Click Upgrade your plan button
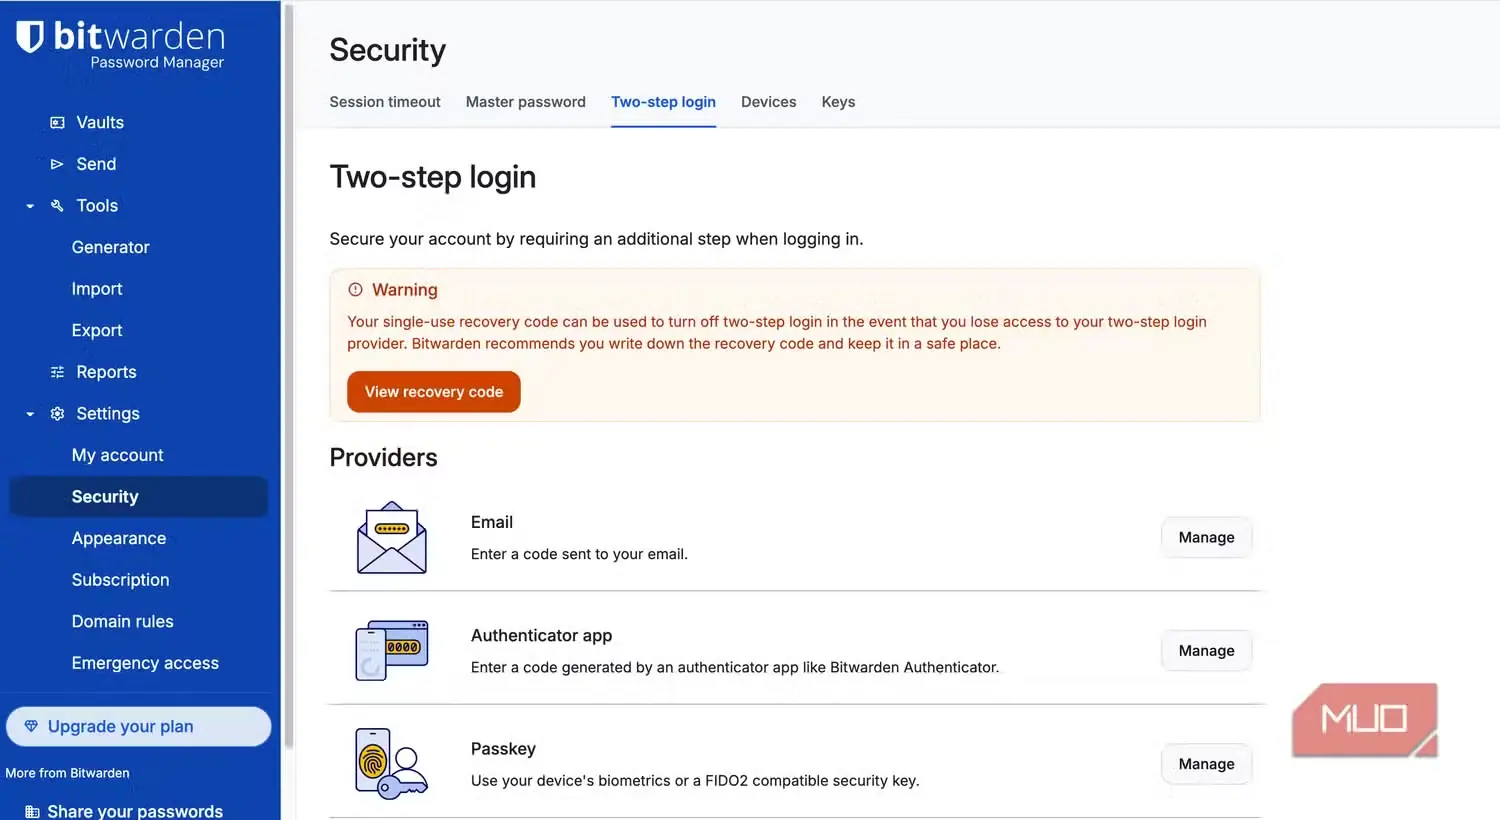 139,727
